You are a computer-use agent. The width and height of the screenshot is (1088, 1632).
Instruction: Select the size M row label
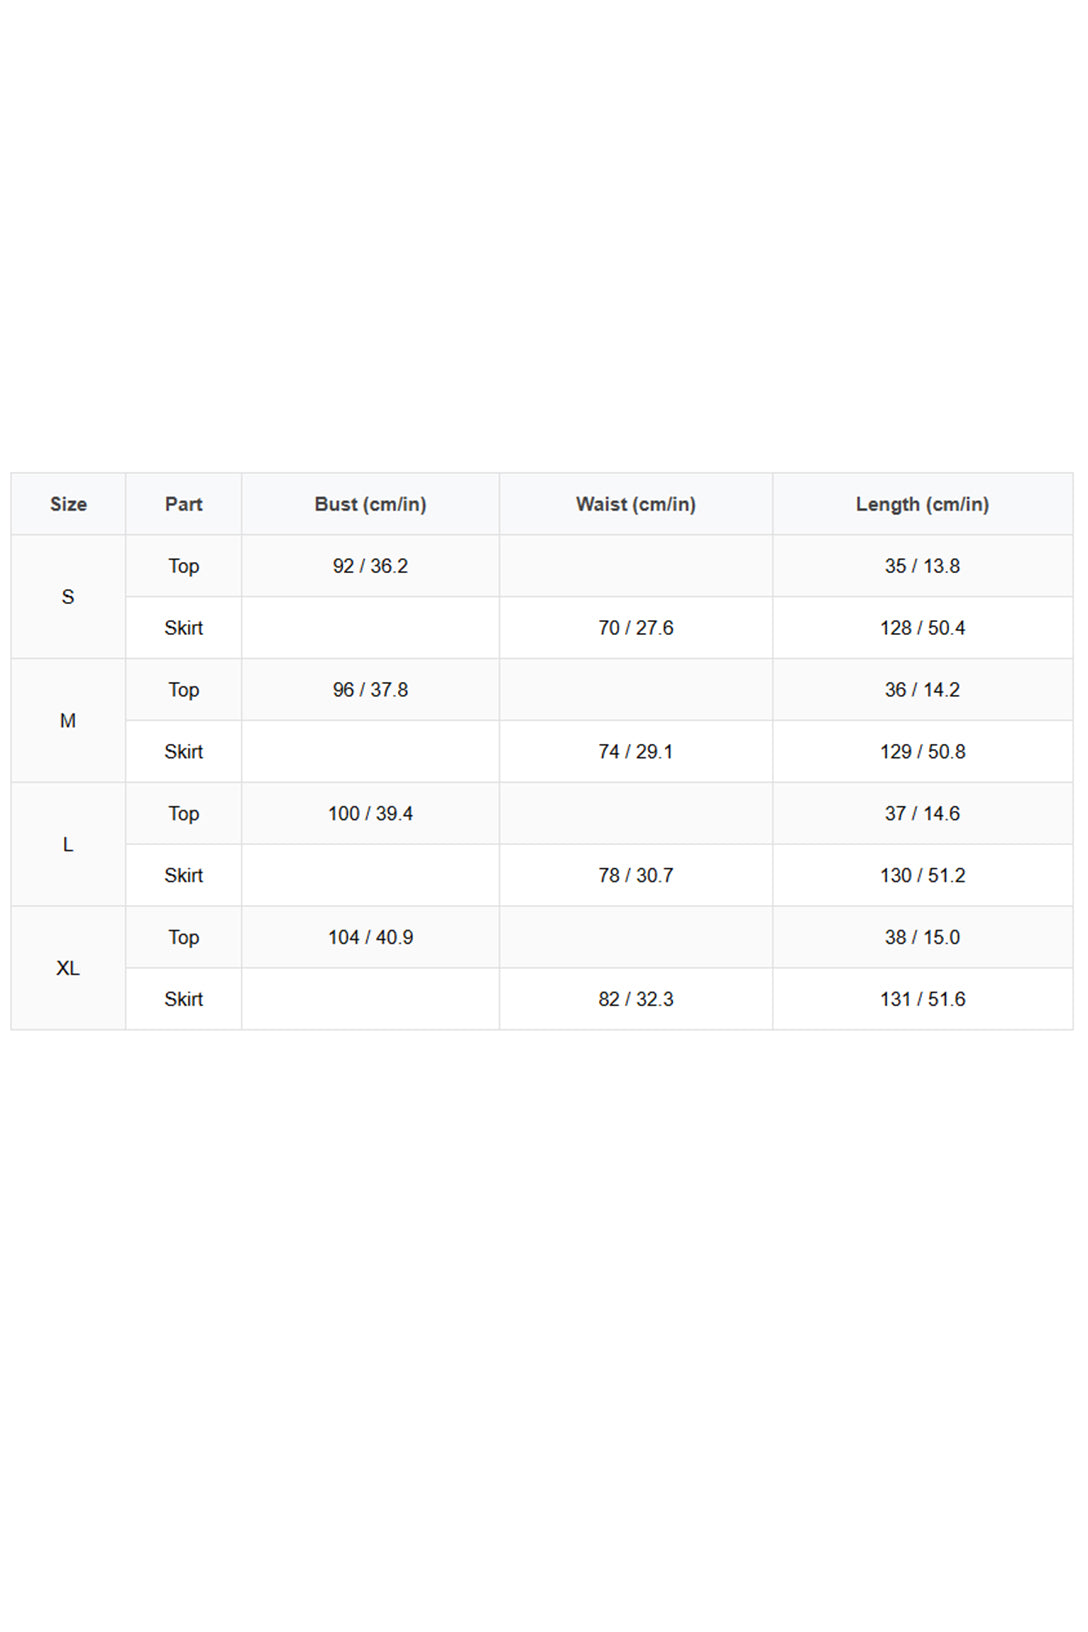68,721
